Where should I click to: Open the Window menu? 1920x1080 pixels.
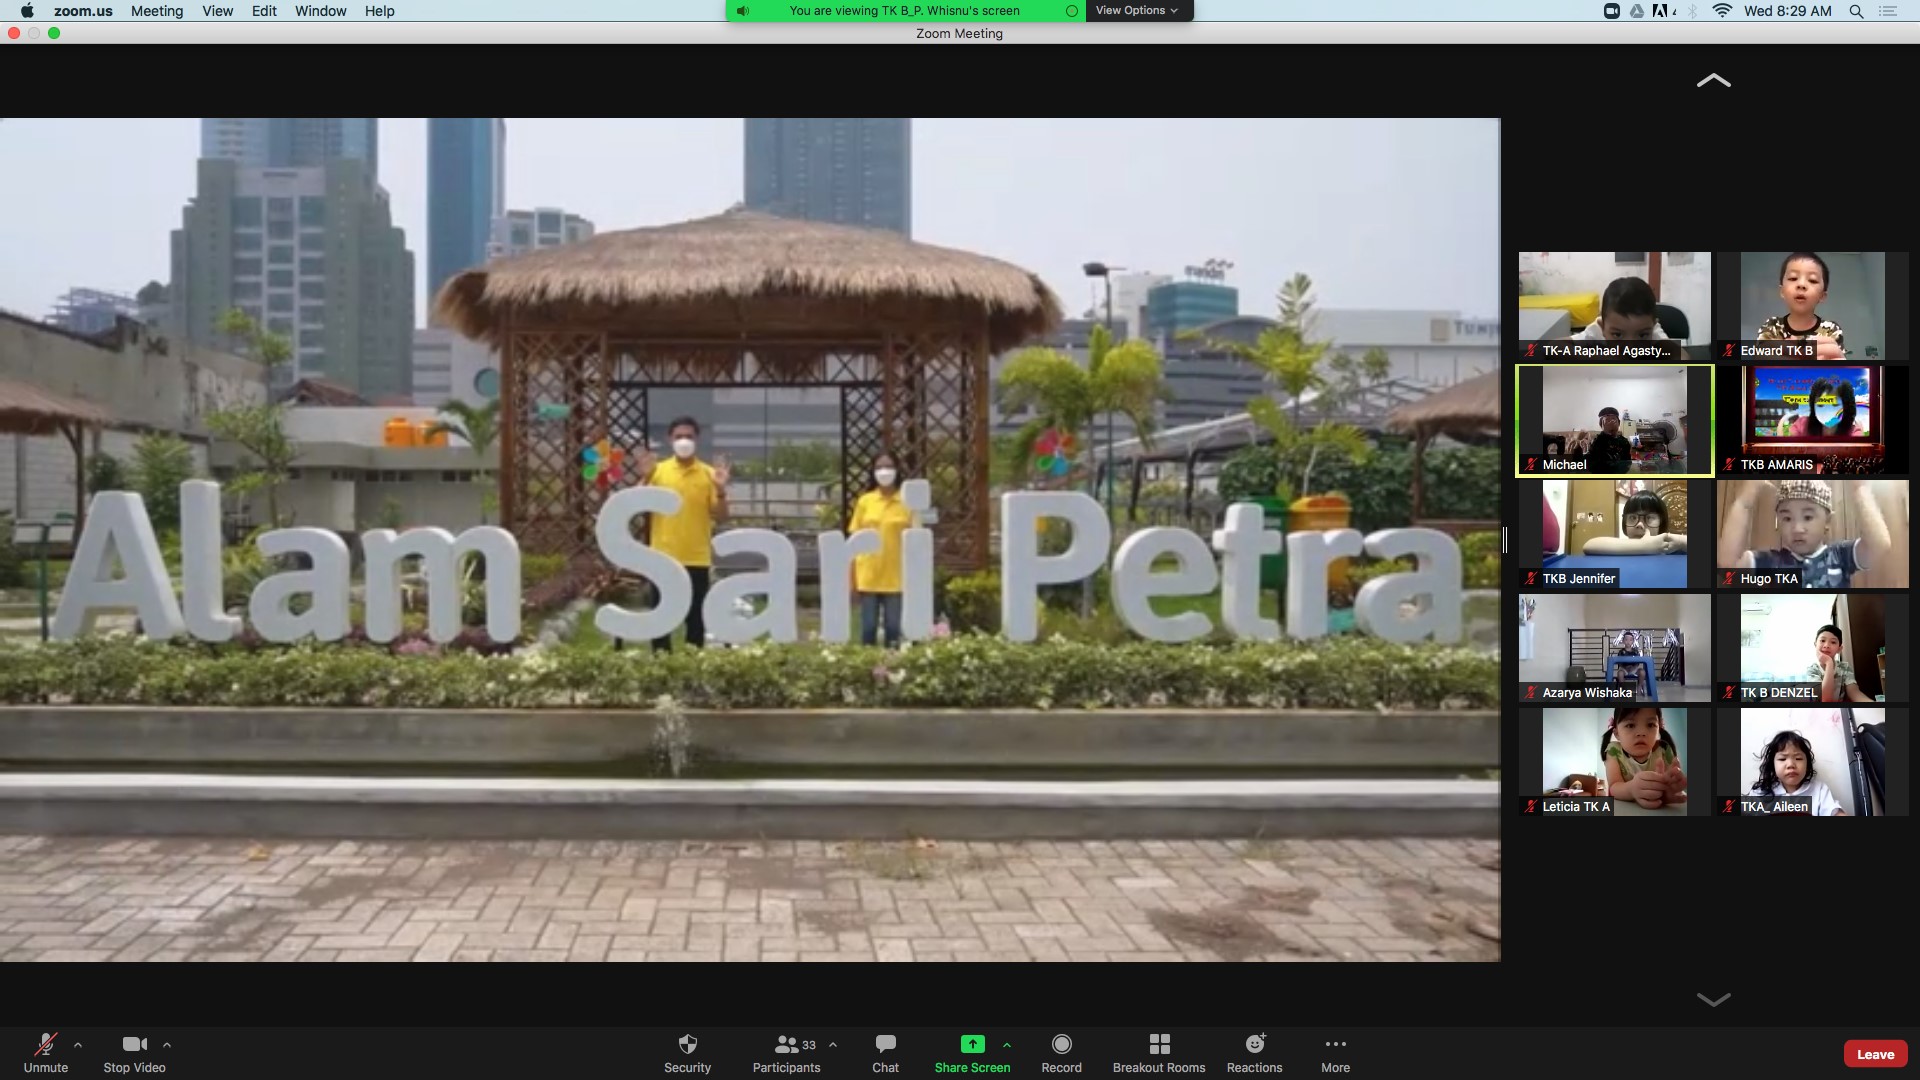tap(320, 11)
